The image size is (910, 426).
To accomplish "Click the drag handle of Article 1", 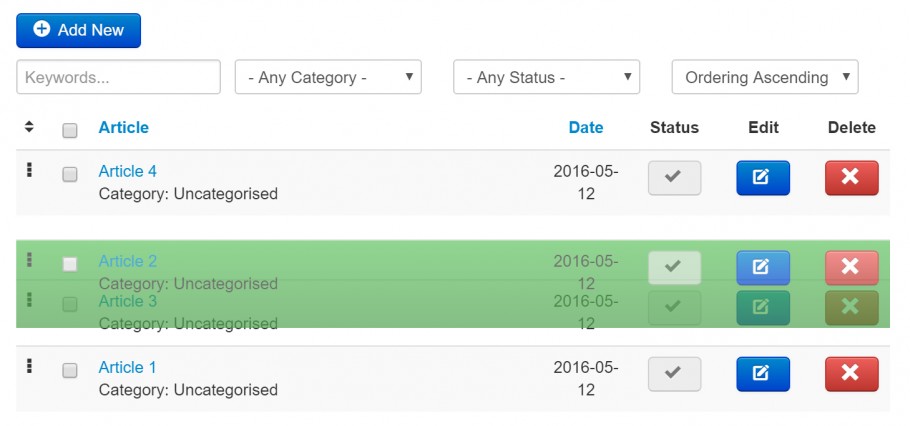I will coord(29,366).
